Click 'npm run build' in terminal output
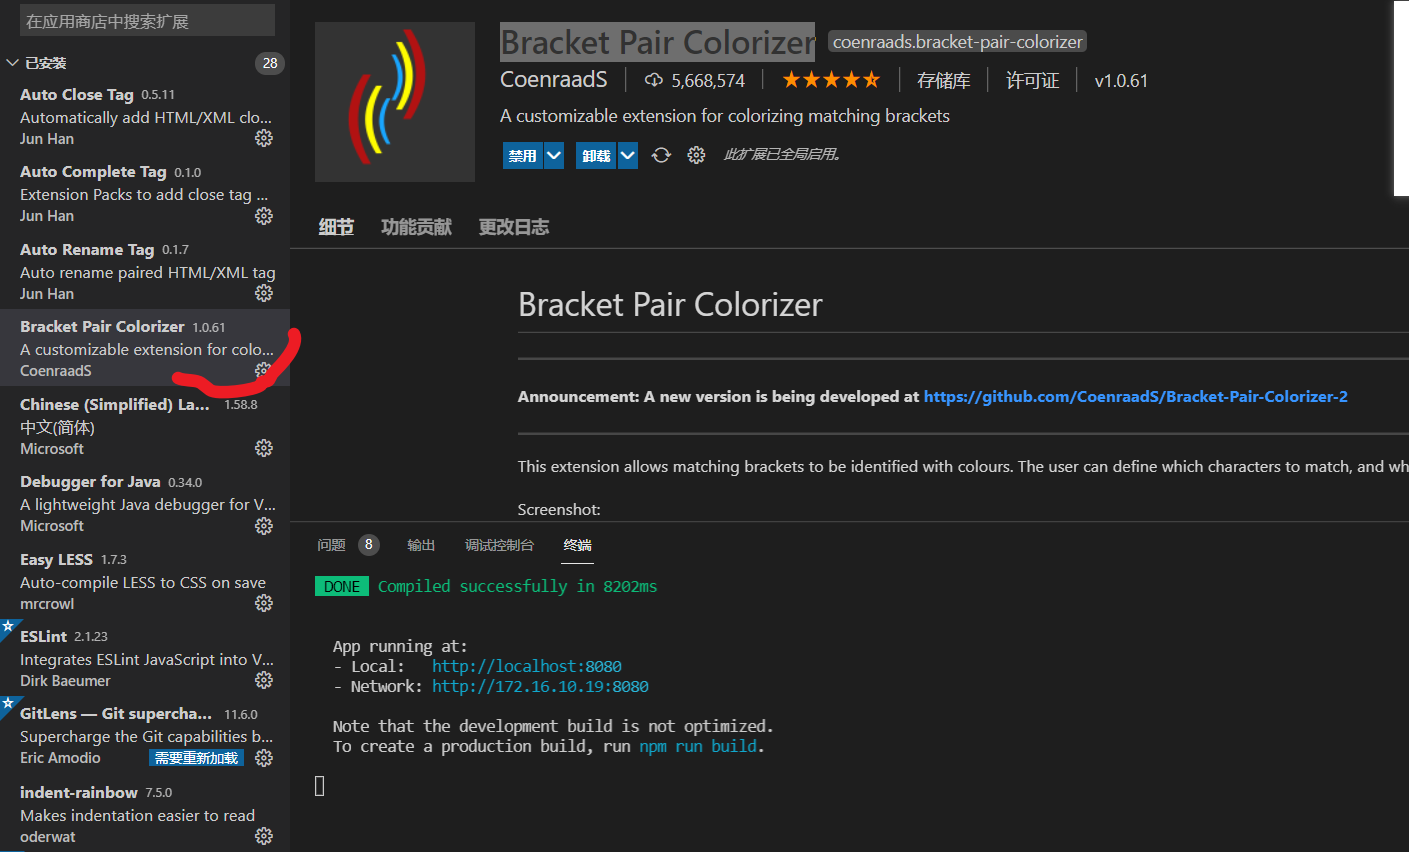 click(x=698, y=746)
